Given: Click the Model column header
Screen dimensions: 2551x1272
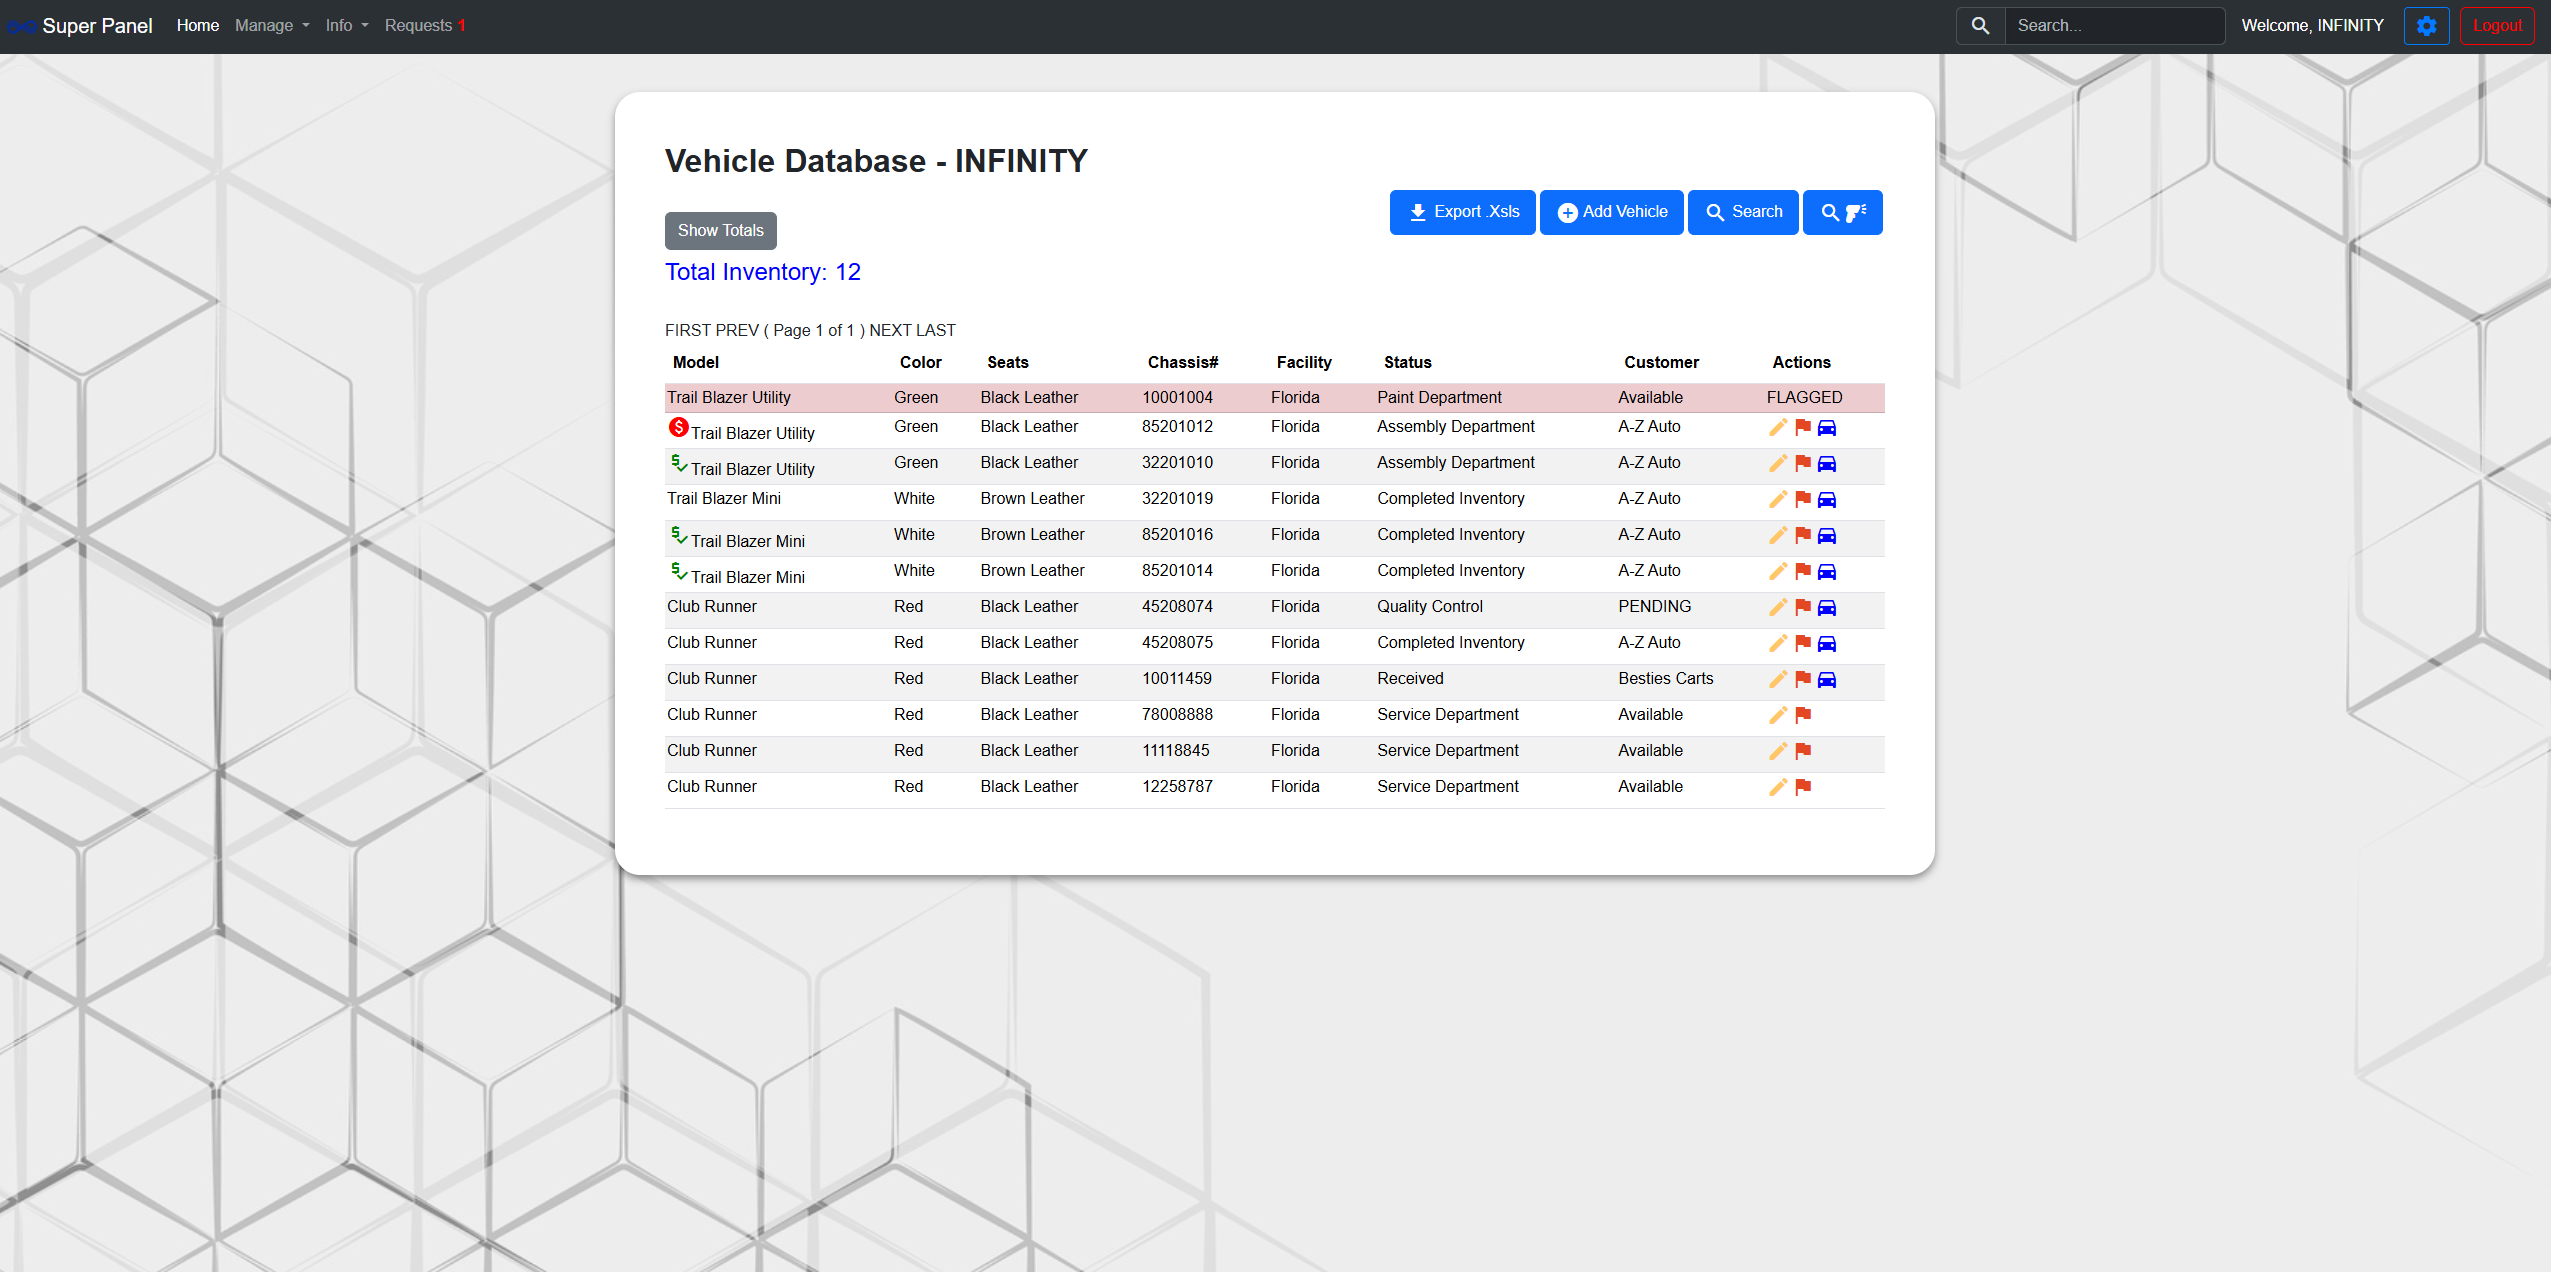Looking at the screenshot, I should [x=696, y=363].
